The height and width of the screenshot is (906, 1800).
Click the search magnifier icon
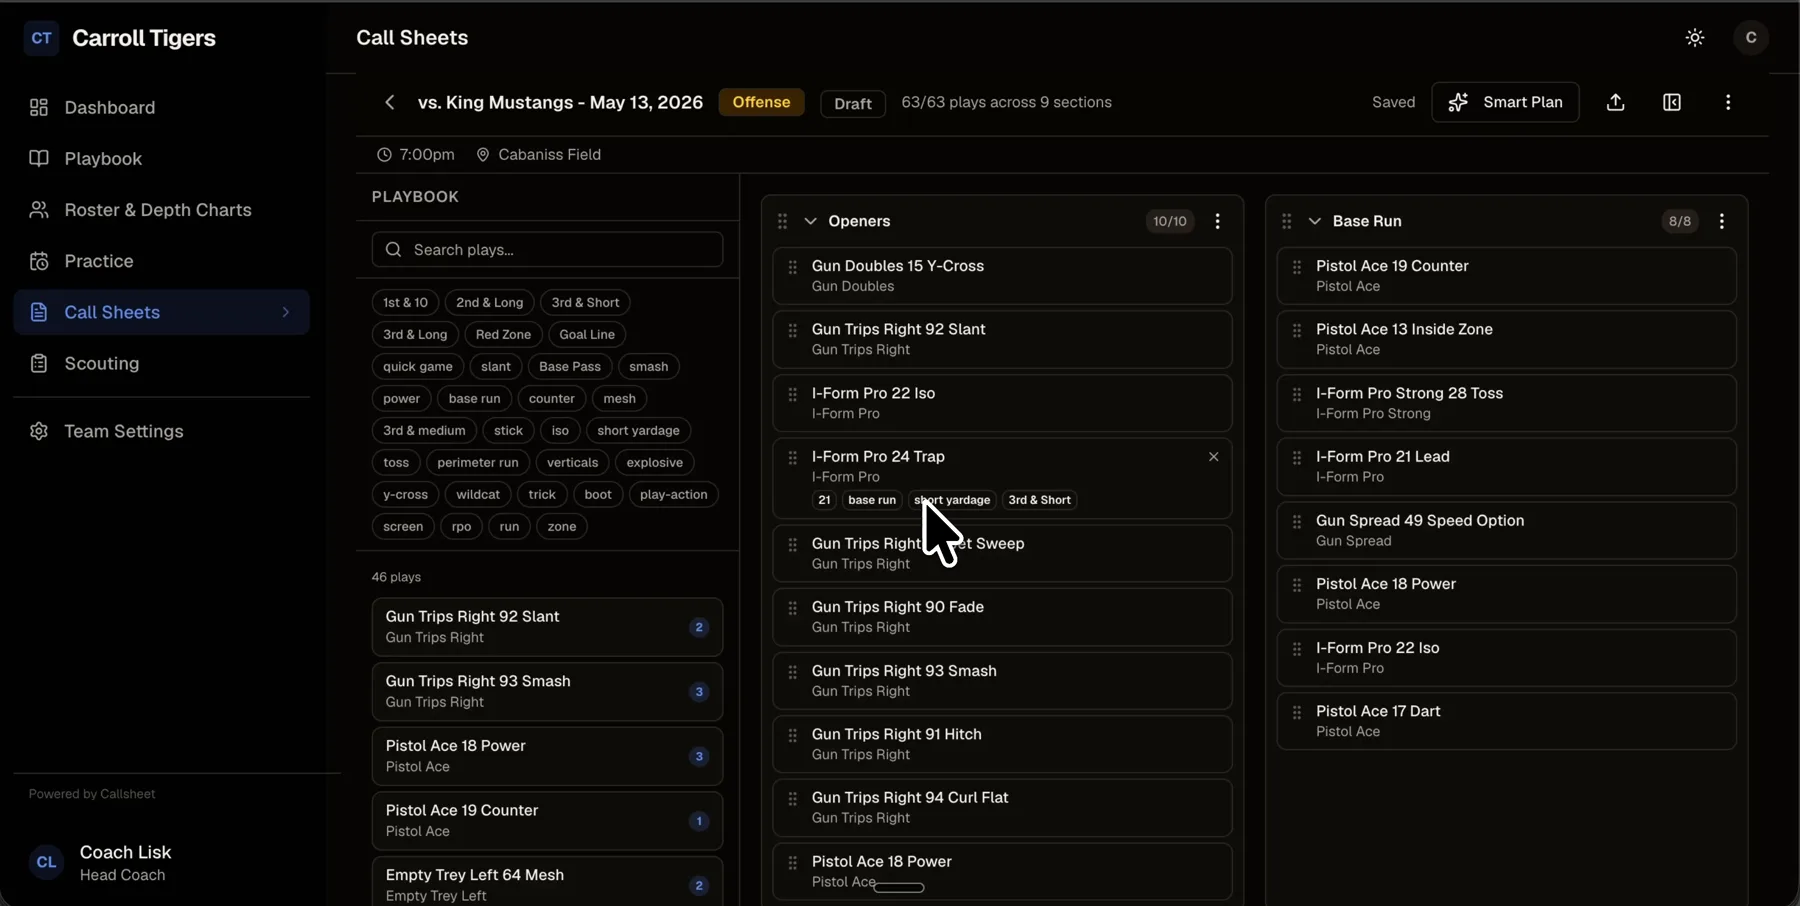(x=394, y=250)
